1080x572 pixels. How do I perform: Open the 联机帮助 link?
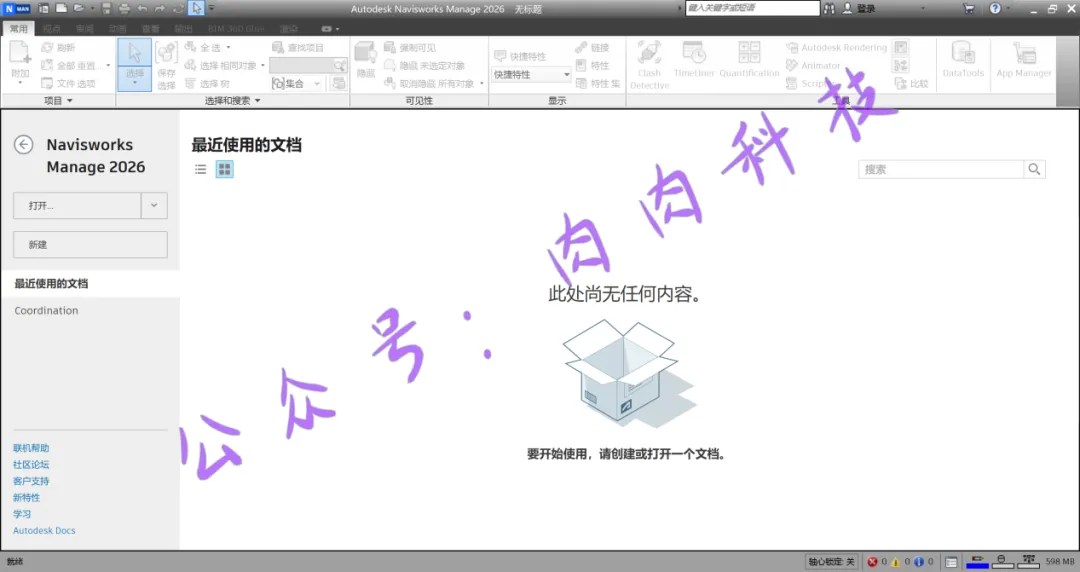[x=31, y=448]
